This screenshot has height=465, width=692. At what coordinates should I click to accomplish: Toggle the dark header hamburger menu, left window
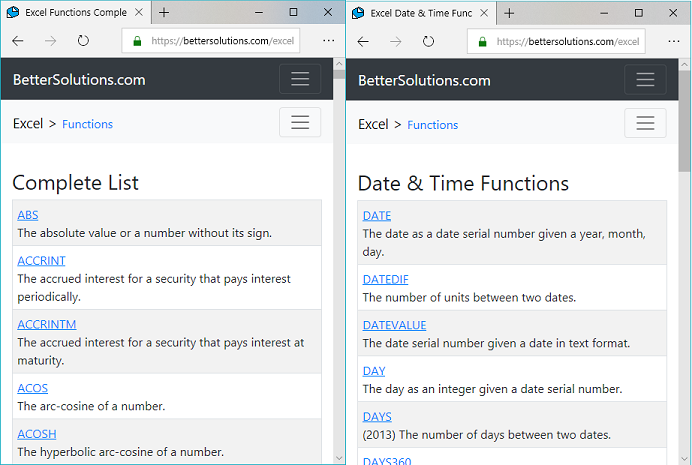300,79
